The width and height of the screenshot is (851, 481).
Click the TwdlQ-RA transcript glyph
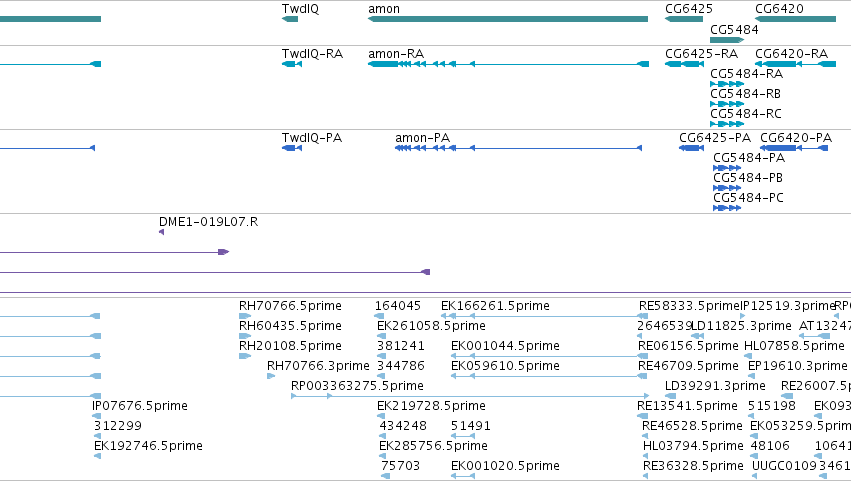[291, 64]
